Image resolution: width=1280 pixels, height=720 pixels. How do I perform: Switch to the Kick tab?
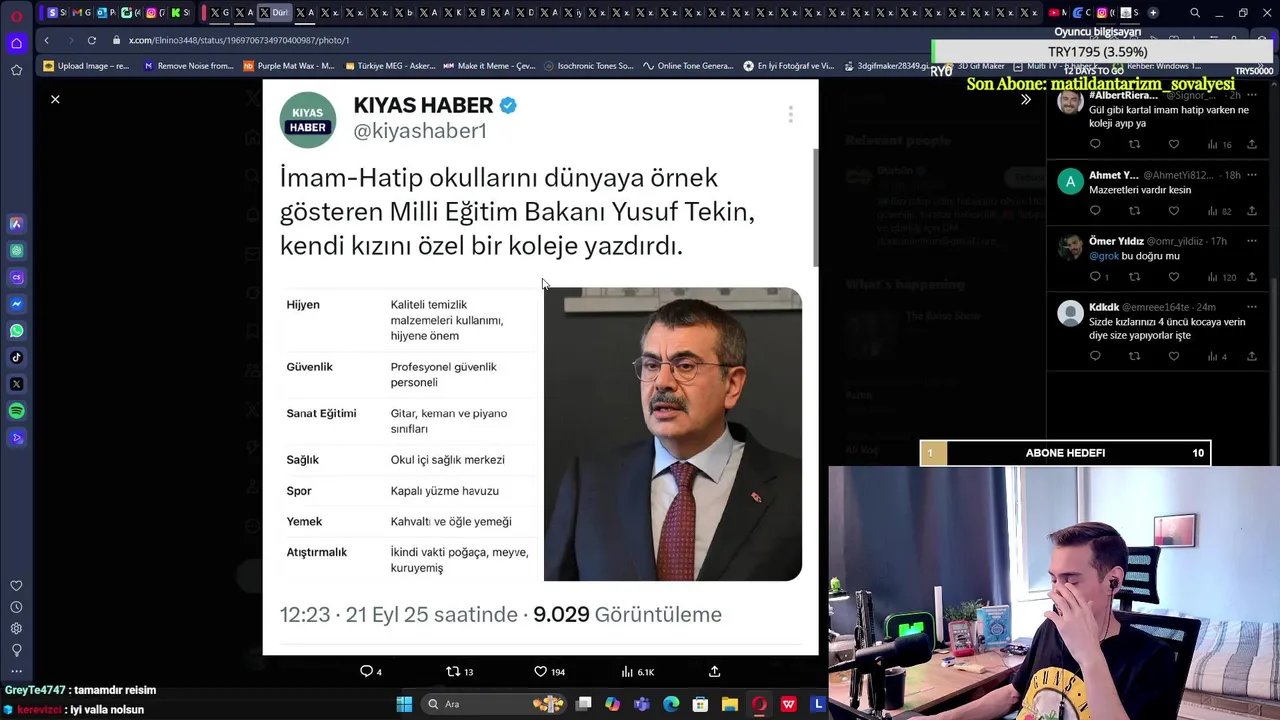181,12
